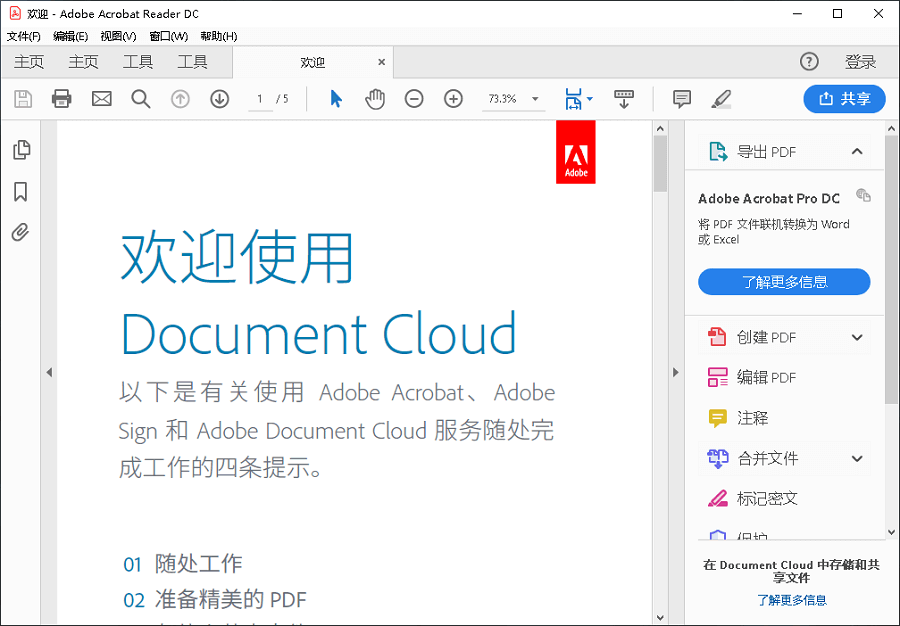Open the bookmarks panel
Screen dimensions: 900x626
pos(20,192)
